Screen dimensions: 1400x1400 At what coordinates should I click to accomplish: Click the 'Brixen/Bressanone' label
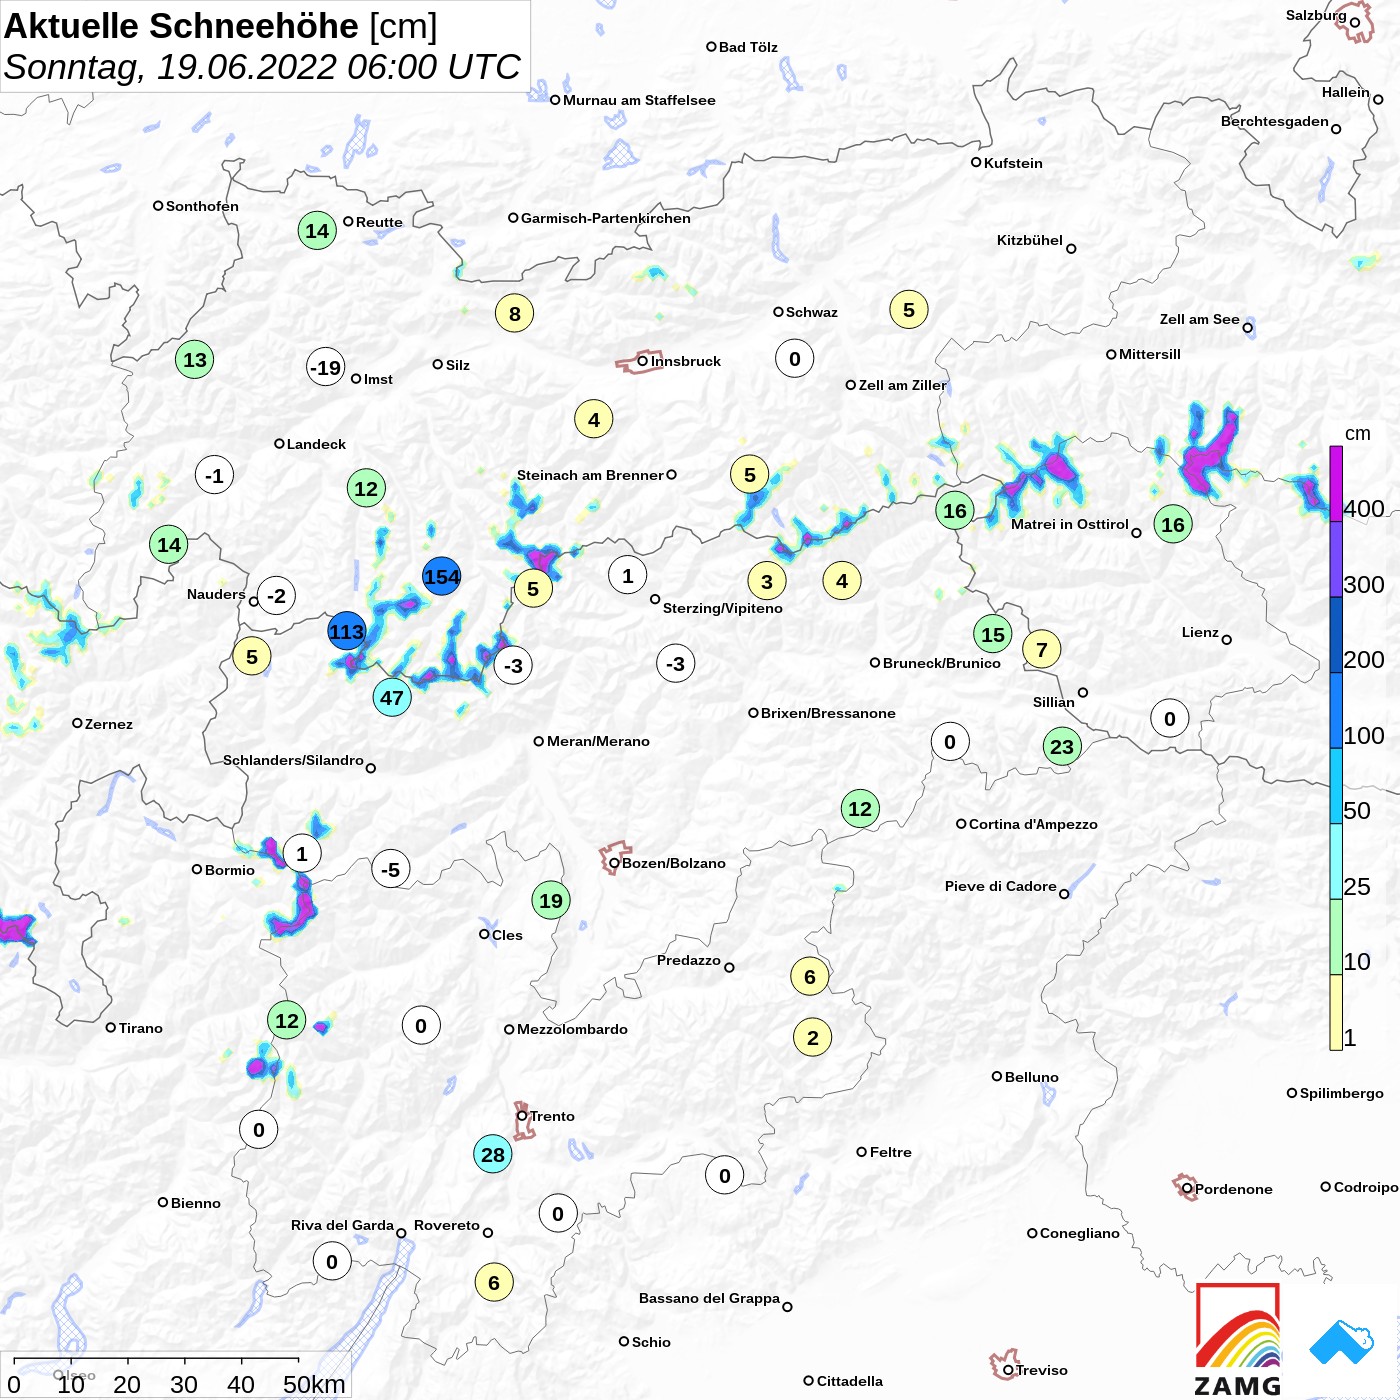828,713
